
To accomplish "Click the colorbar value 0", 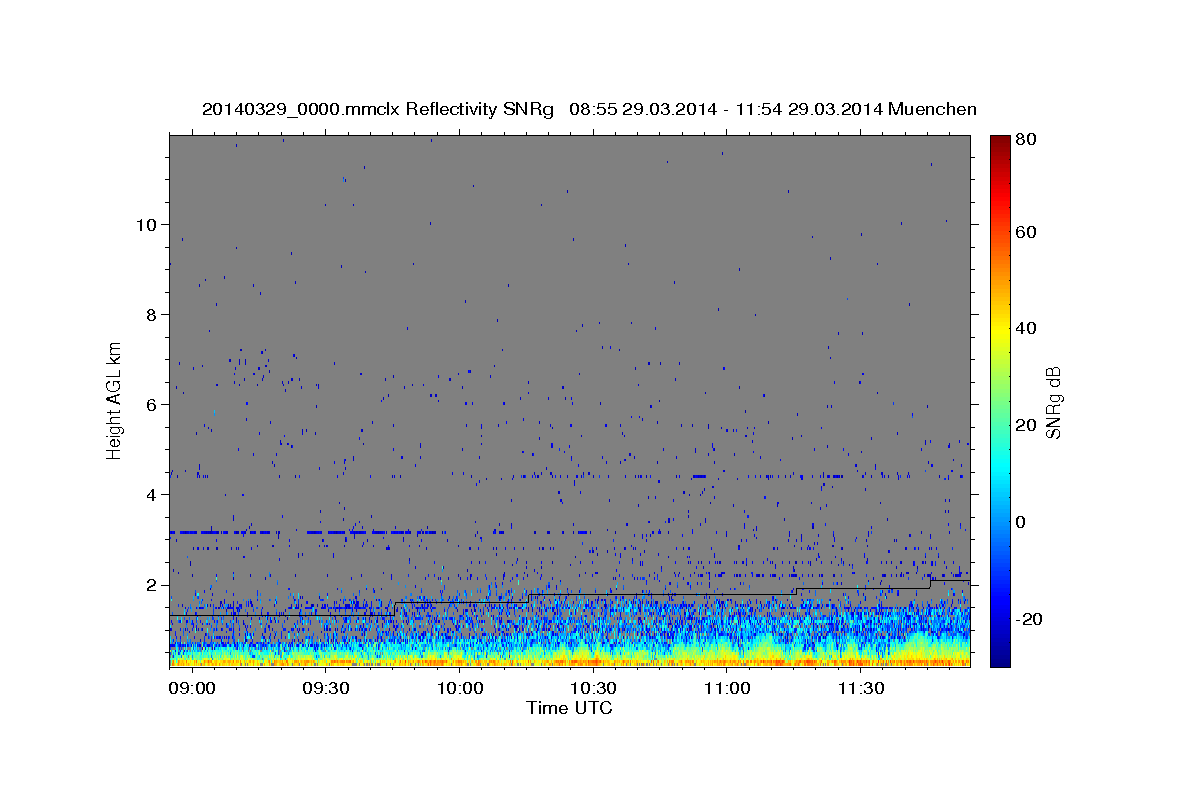I will (1021, 522).
